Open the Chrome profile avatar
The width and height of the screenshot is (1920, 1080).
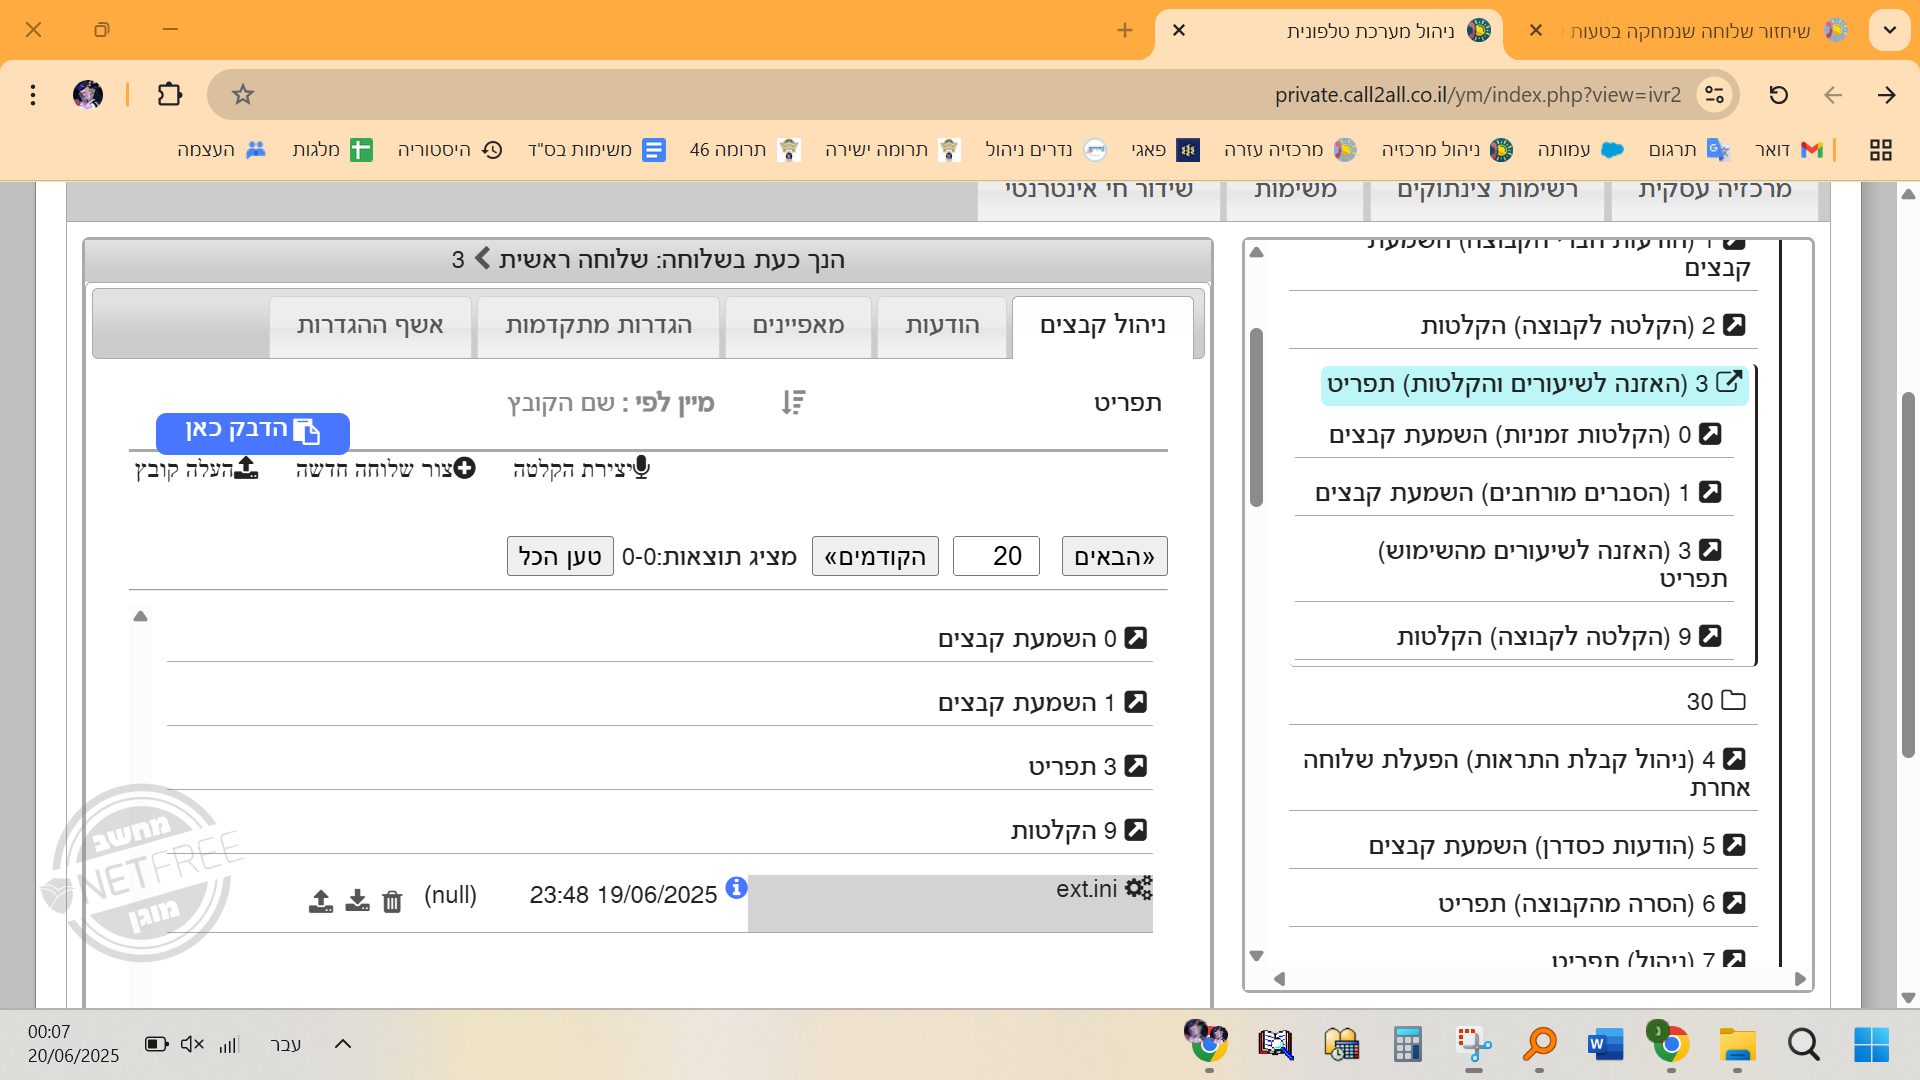88,94
